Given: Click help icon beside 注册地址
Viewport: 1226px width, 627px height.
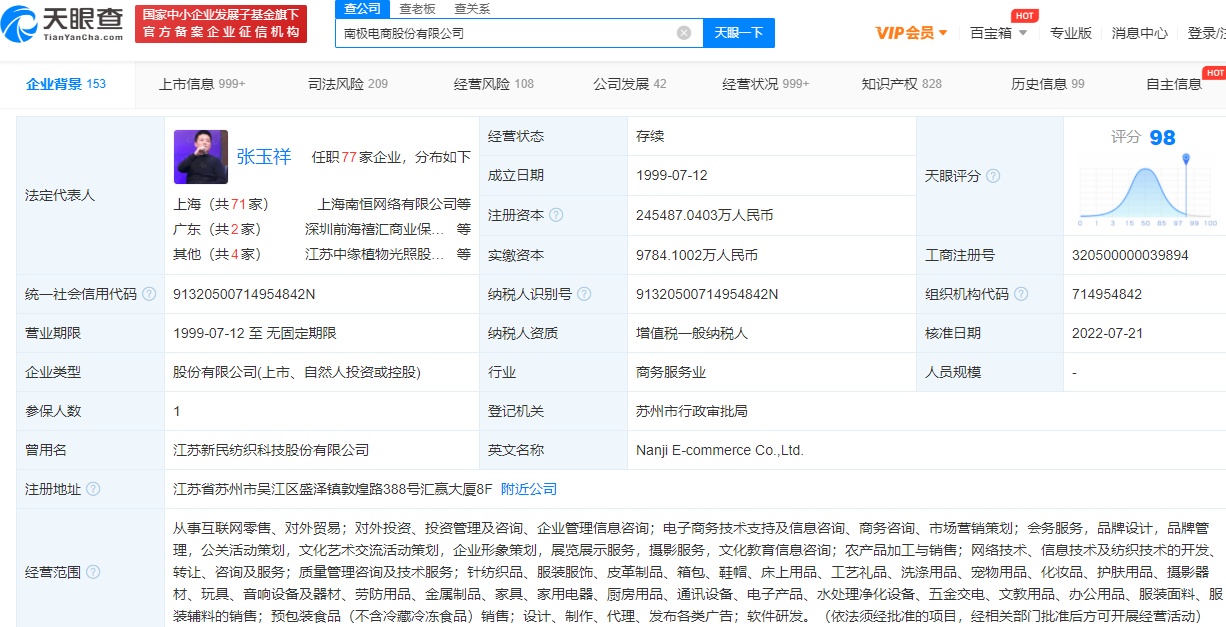Looking at the screenshot, I should (93, 489).
